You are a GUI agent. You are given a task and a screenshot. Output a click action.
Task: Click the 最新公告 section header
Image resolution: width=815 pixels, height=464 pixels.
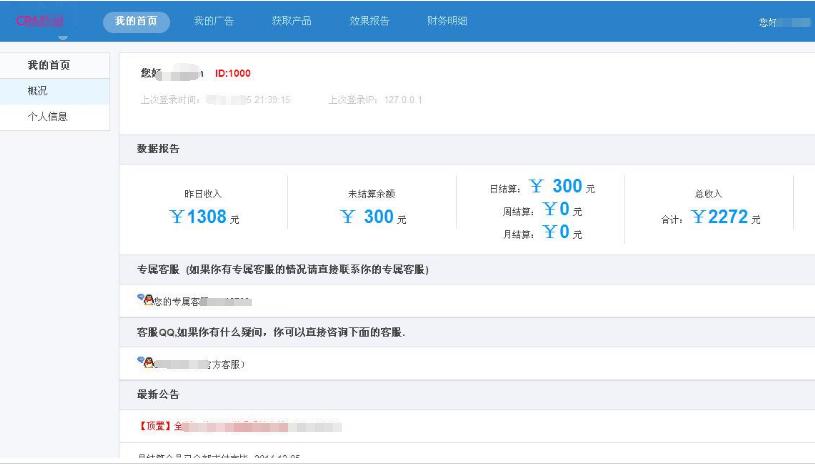(158, 394)
